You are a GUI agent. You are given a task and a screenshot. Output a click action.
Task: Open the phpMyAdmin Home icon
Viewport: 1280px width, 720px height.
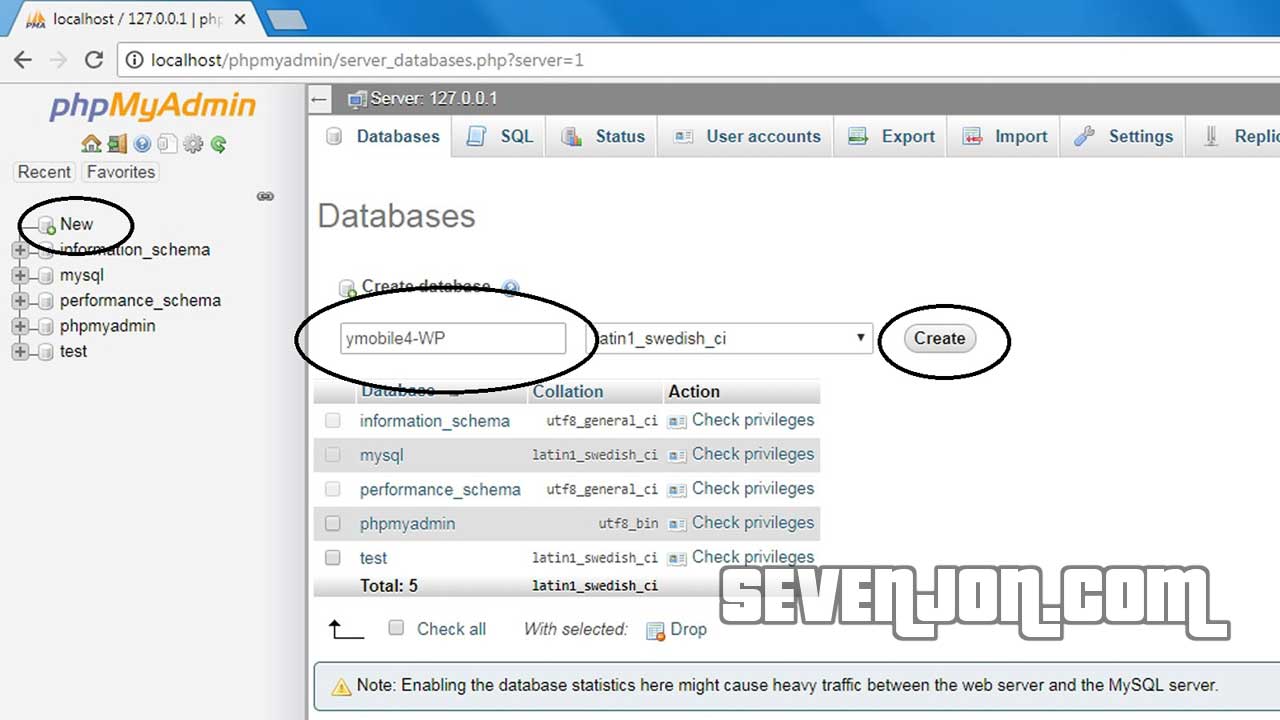[91, 144]
